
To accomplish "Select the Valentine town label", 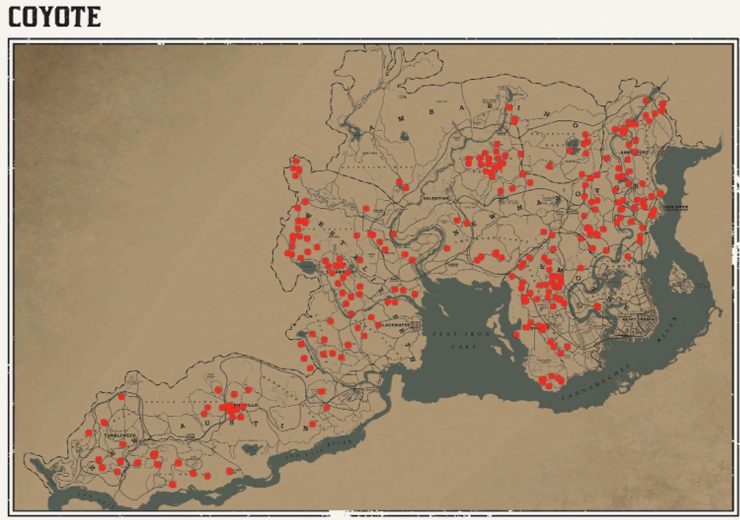I will point(435,198).
